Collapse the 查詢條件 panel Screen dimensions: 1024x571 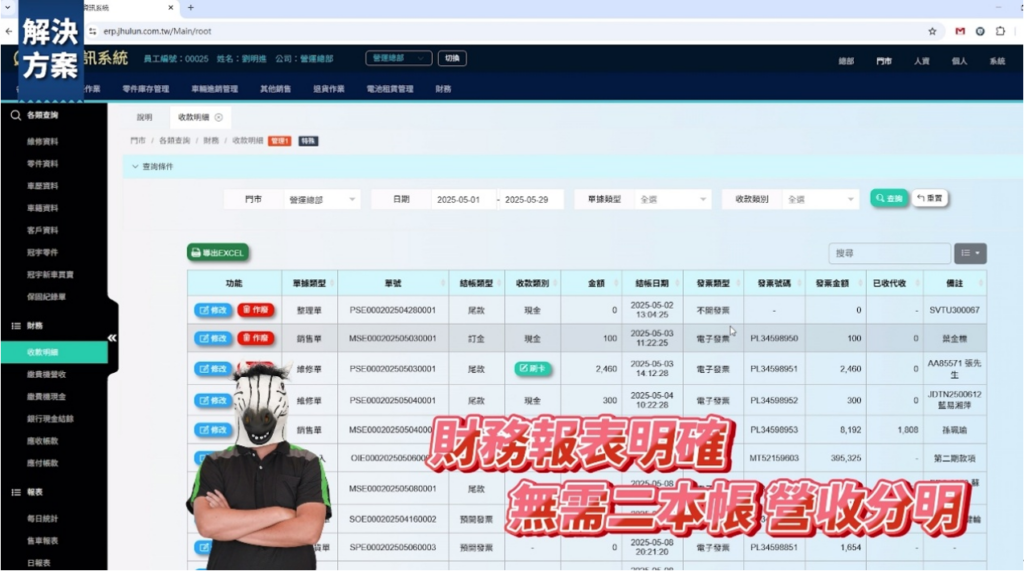point(136,166)
